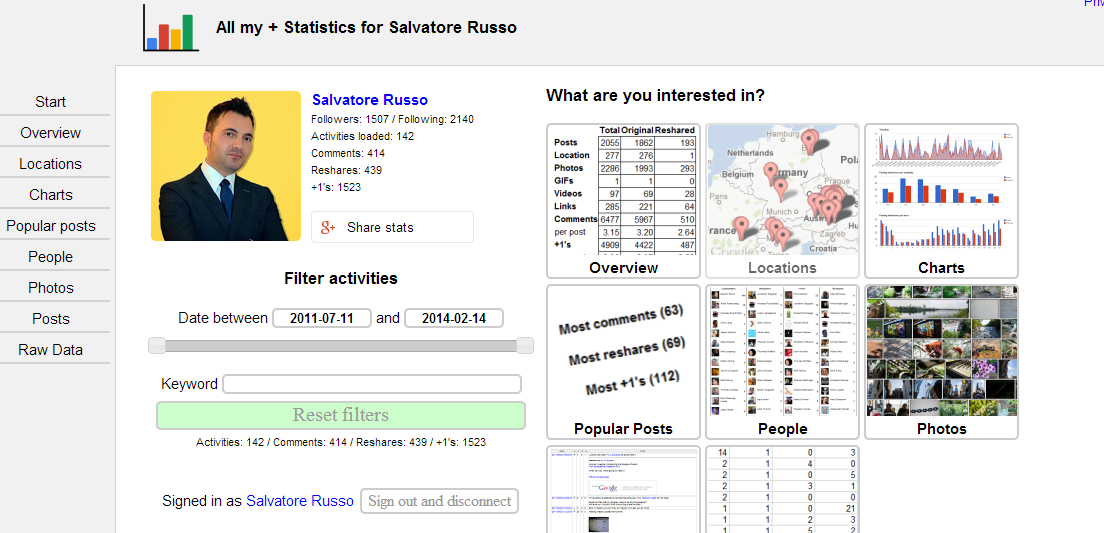Screen dimensions: 1104x533
Task: Click the filter summary line below Reset filters
Action: point(341,442)
